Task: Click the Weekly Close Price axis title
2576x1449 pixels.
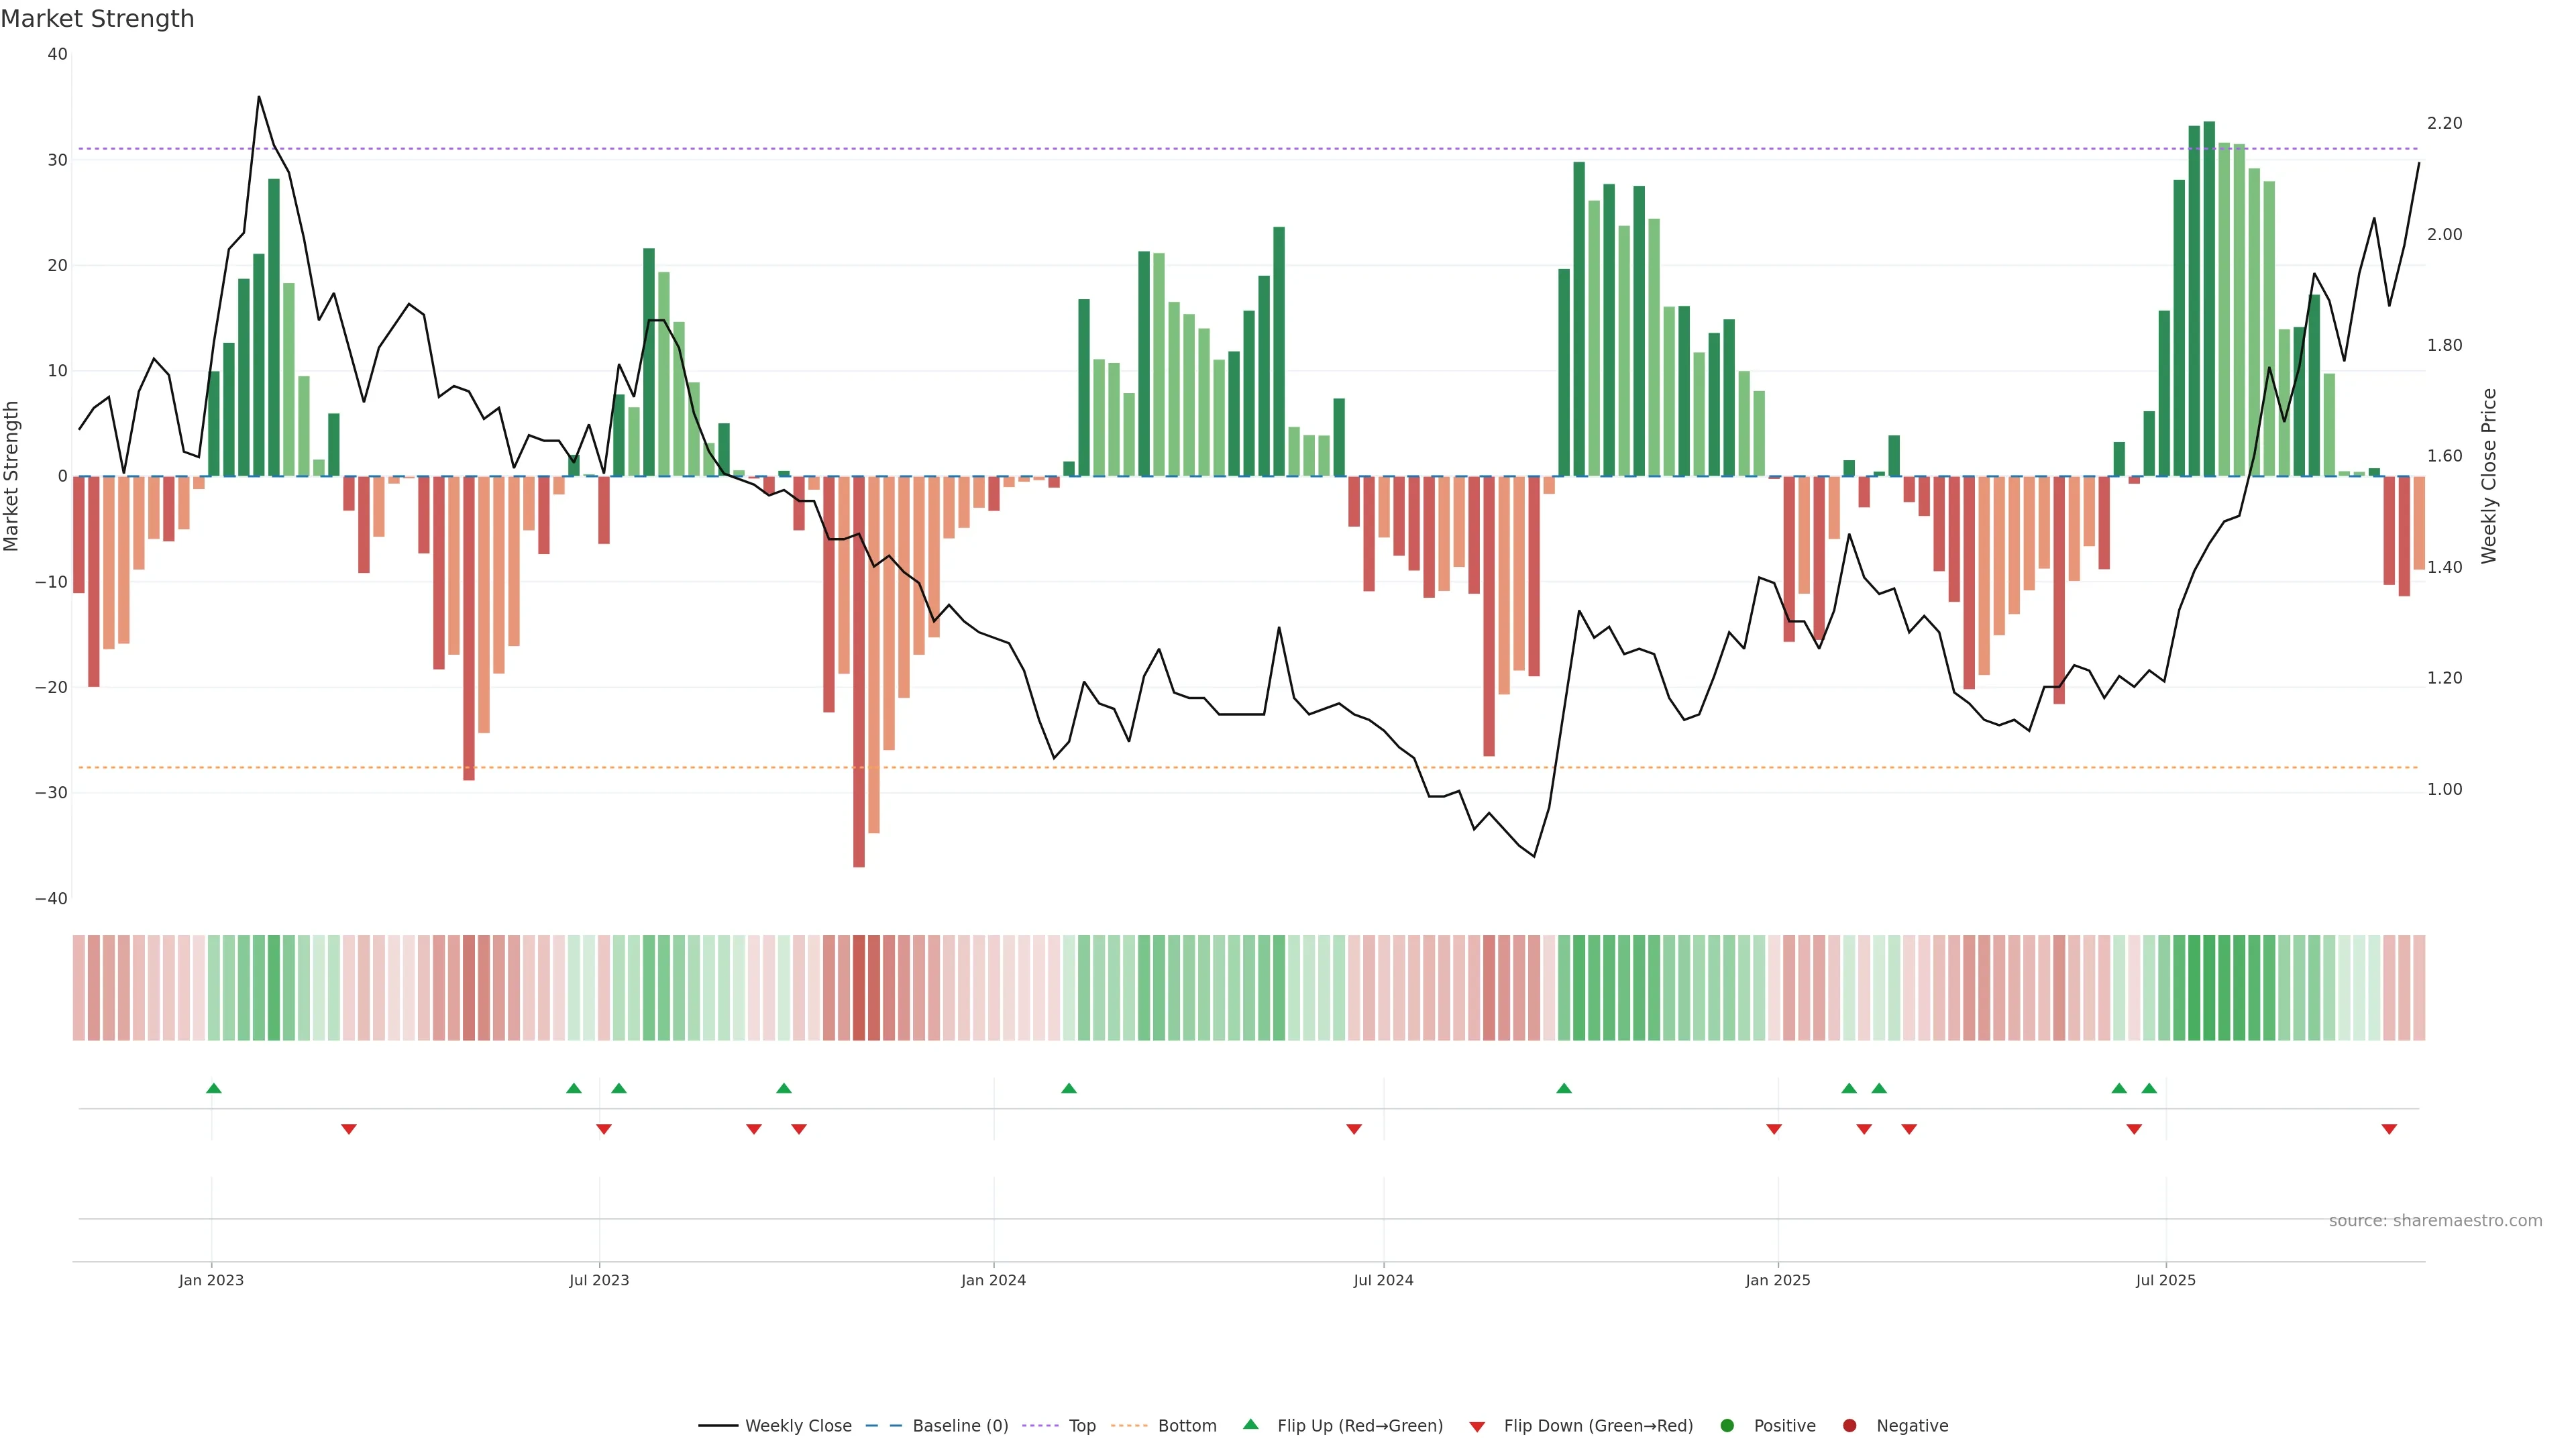Action: pyautogui.click(x=2489, y=476)
